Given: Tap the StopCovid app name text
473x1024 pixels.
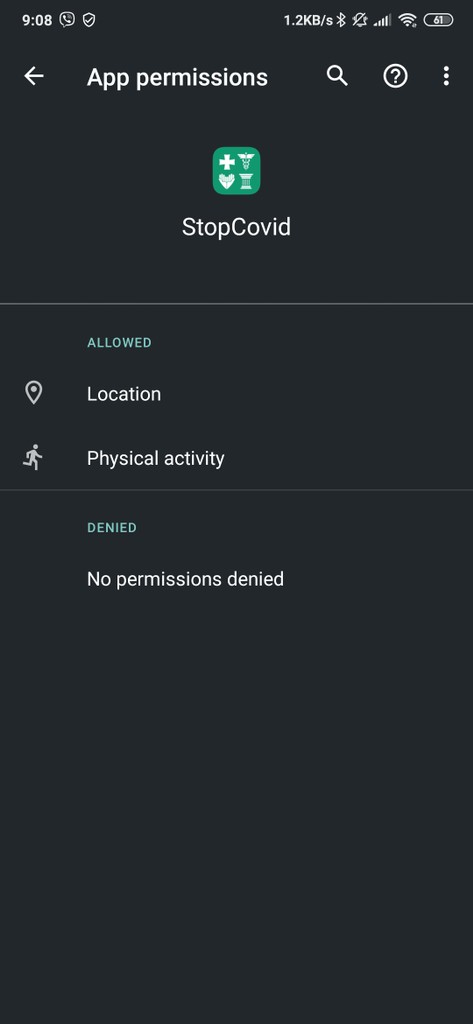Looking at the screenshot, I should (x=236, y=227).
